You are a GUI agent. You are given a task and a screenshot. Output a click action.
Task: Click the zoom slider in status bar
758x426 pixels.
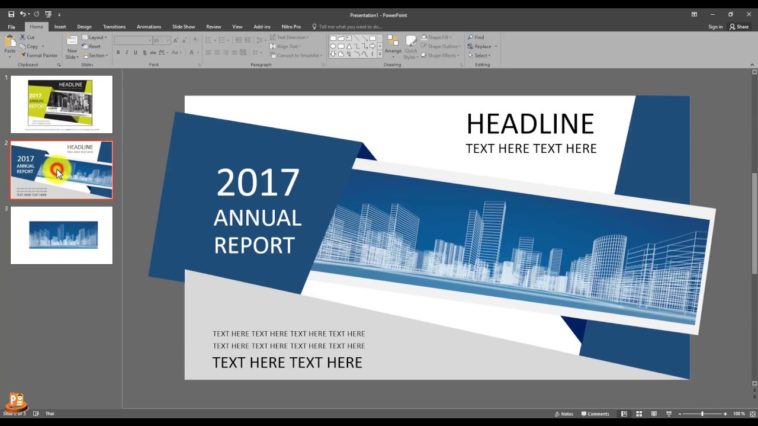point(702,413)
